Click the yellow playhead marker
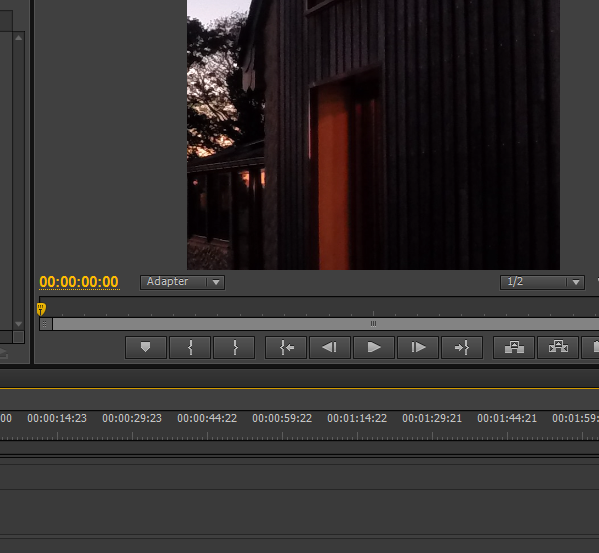599x553 pixels. pyautogui.click(x=41, y=309)
